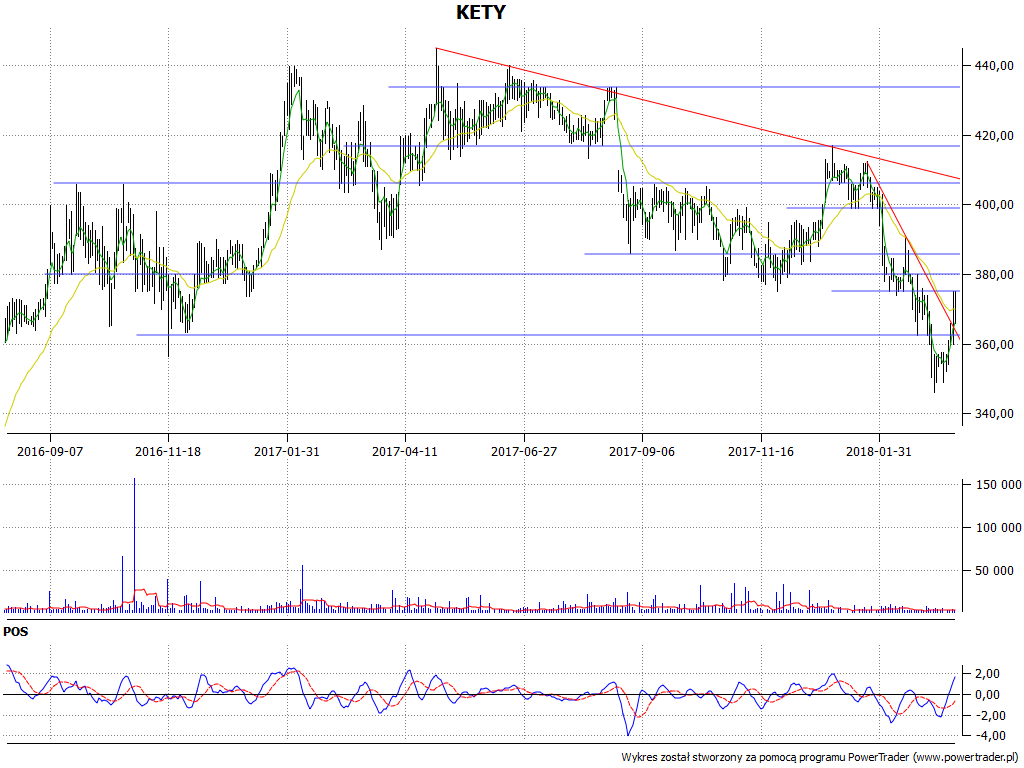Image resolution: width=1024 pixels, height=768 pixels.
Task: Click the 2,00 oscillator axis label
Action: pyautogui.click(x=987, y=673)
